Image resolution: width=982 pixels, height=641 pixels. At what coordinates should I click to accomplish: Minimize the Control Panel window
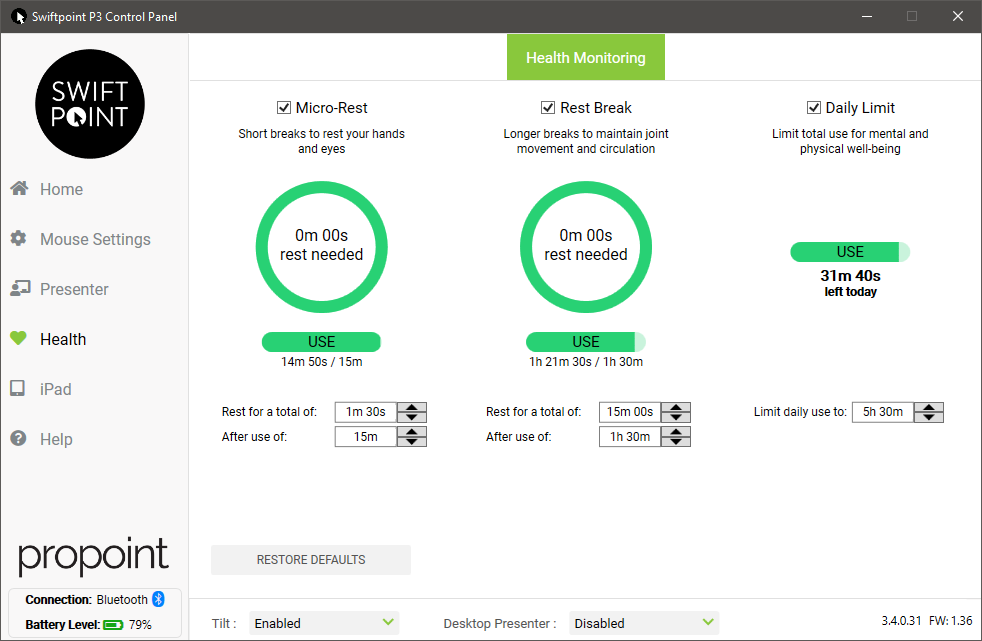pyautogui.click(x=867, y=16)
